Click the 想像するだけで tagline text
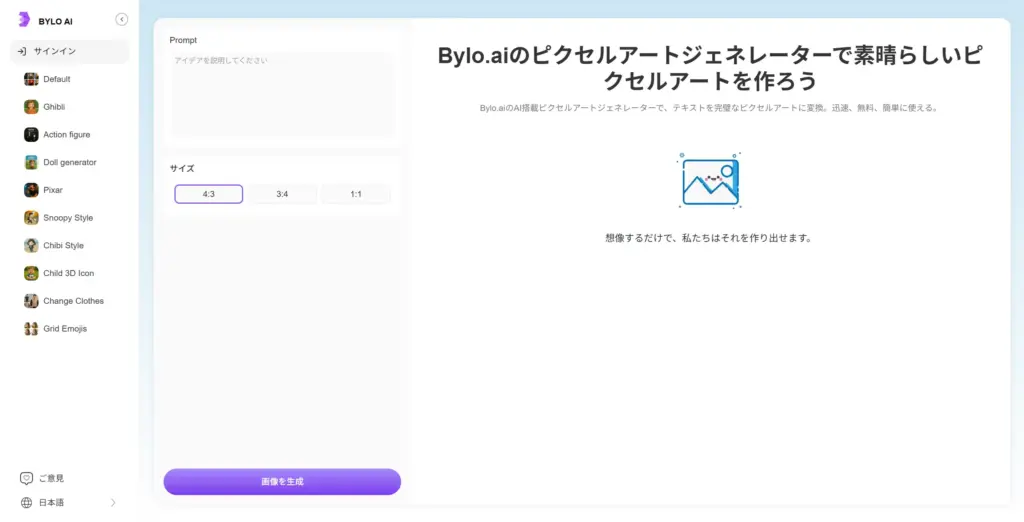 tap(709, 238)
